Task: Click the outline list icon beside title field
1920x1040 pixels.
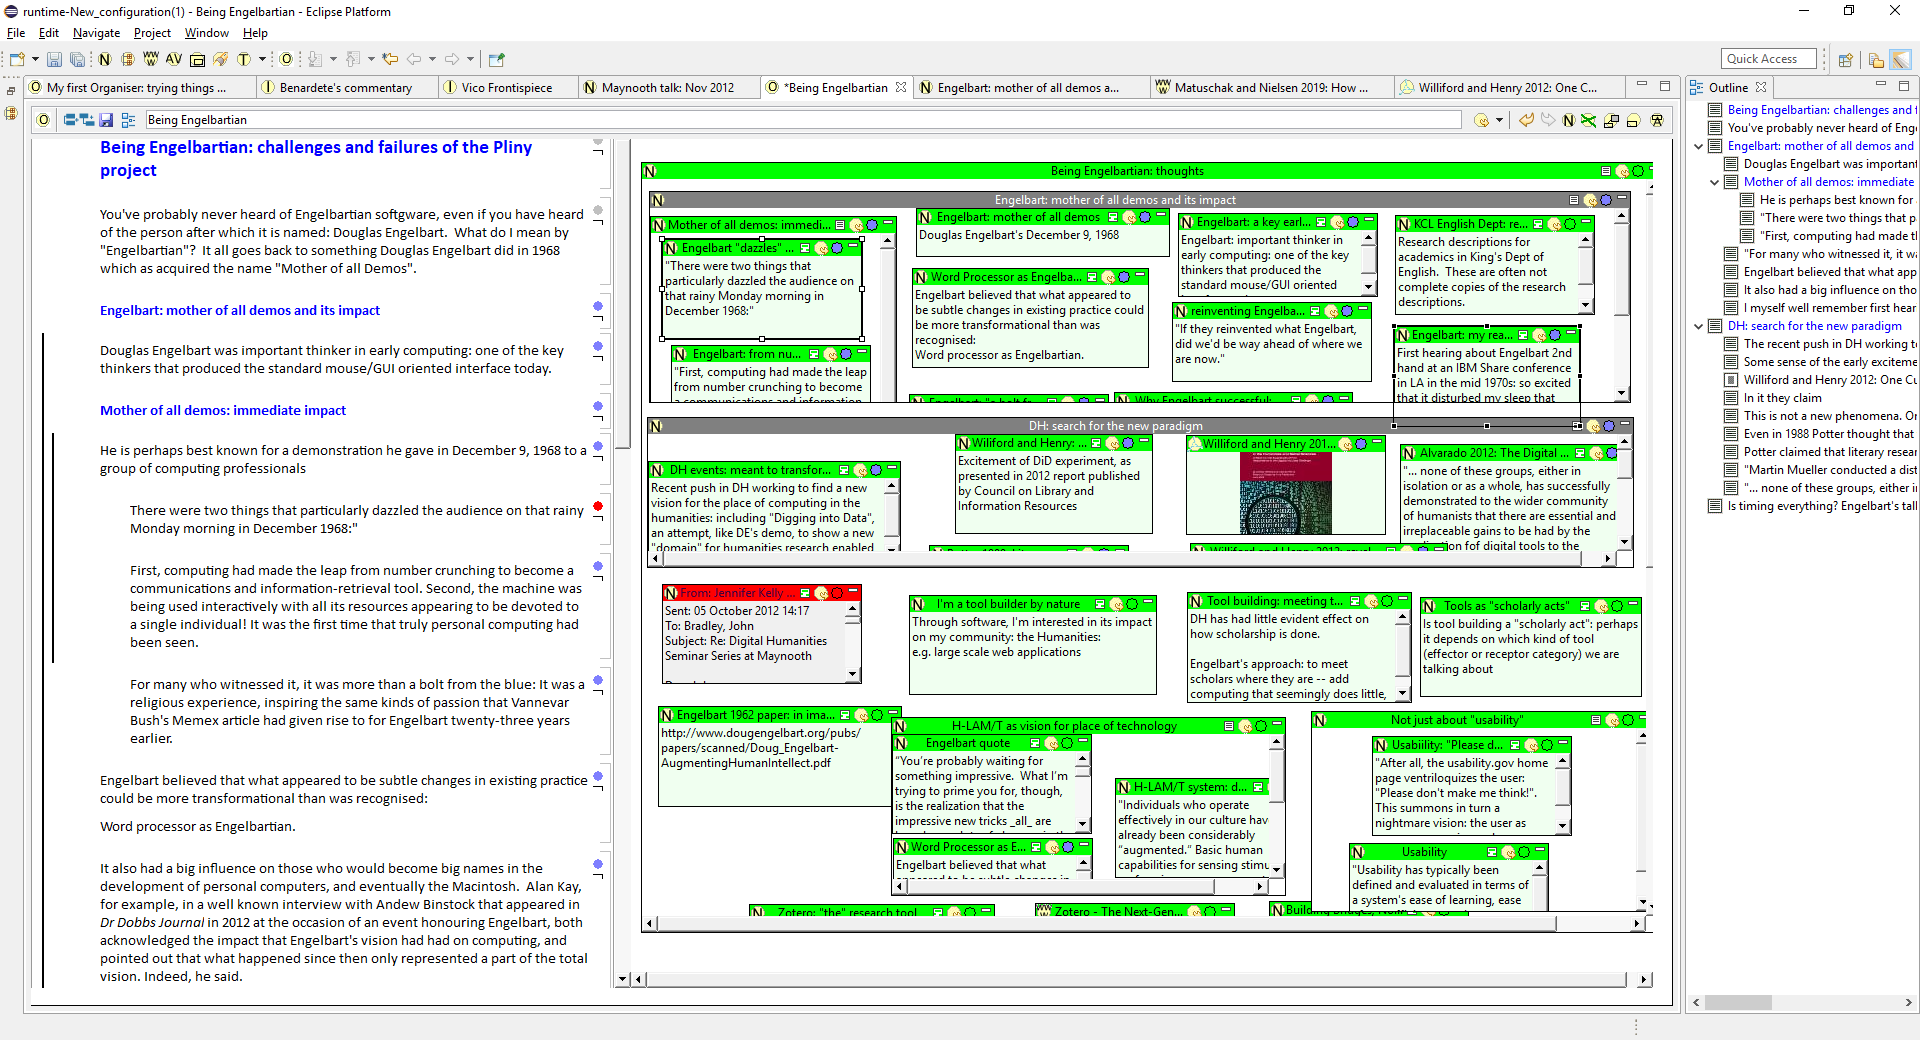Action: [x=128, y=120]
